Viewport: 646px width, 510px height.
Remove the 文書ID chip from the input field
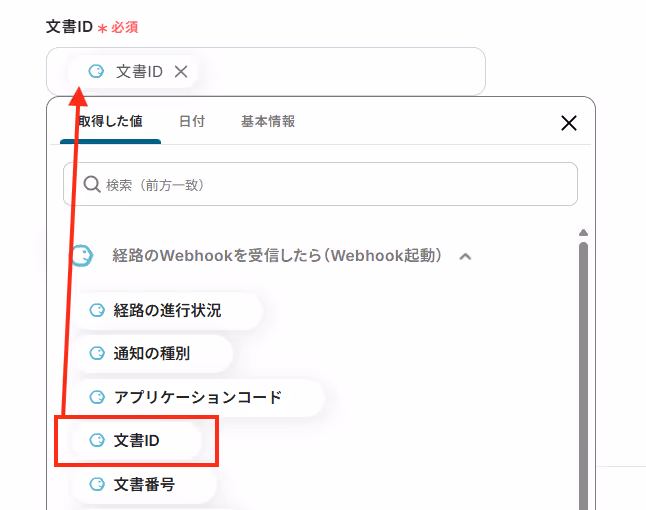pyautogui.click(x=181, y=72)
